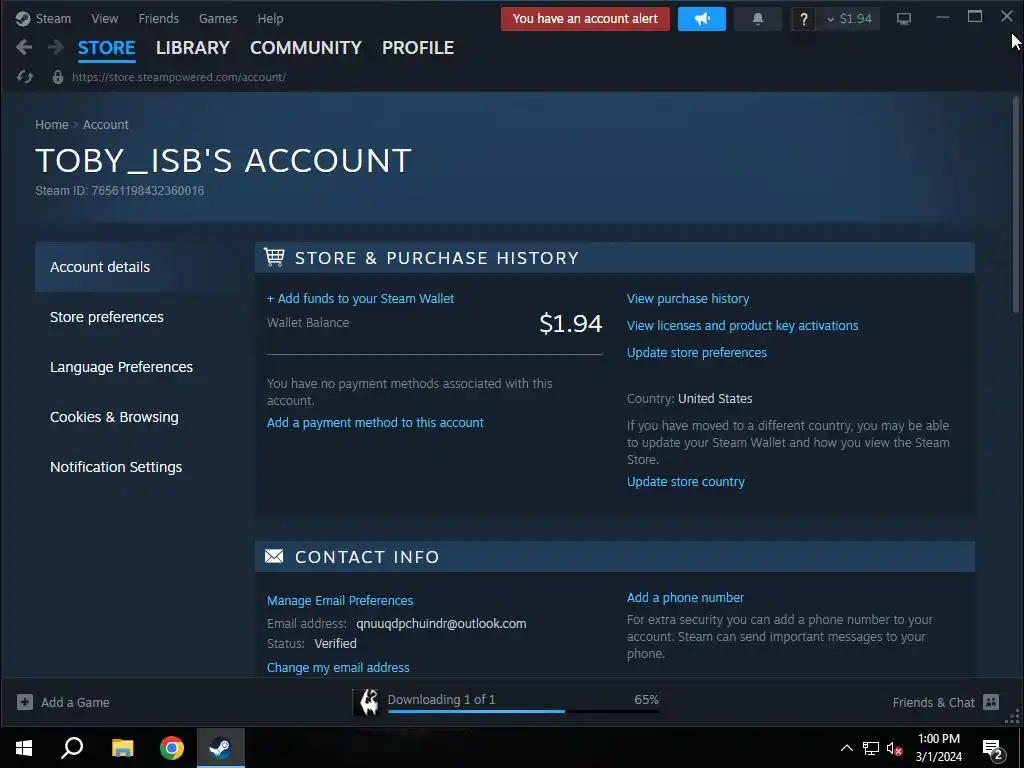Click the Steam logo icon in the menu bar
The height and width of the screenshot is (768, 1024).
tap(23, 18)
